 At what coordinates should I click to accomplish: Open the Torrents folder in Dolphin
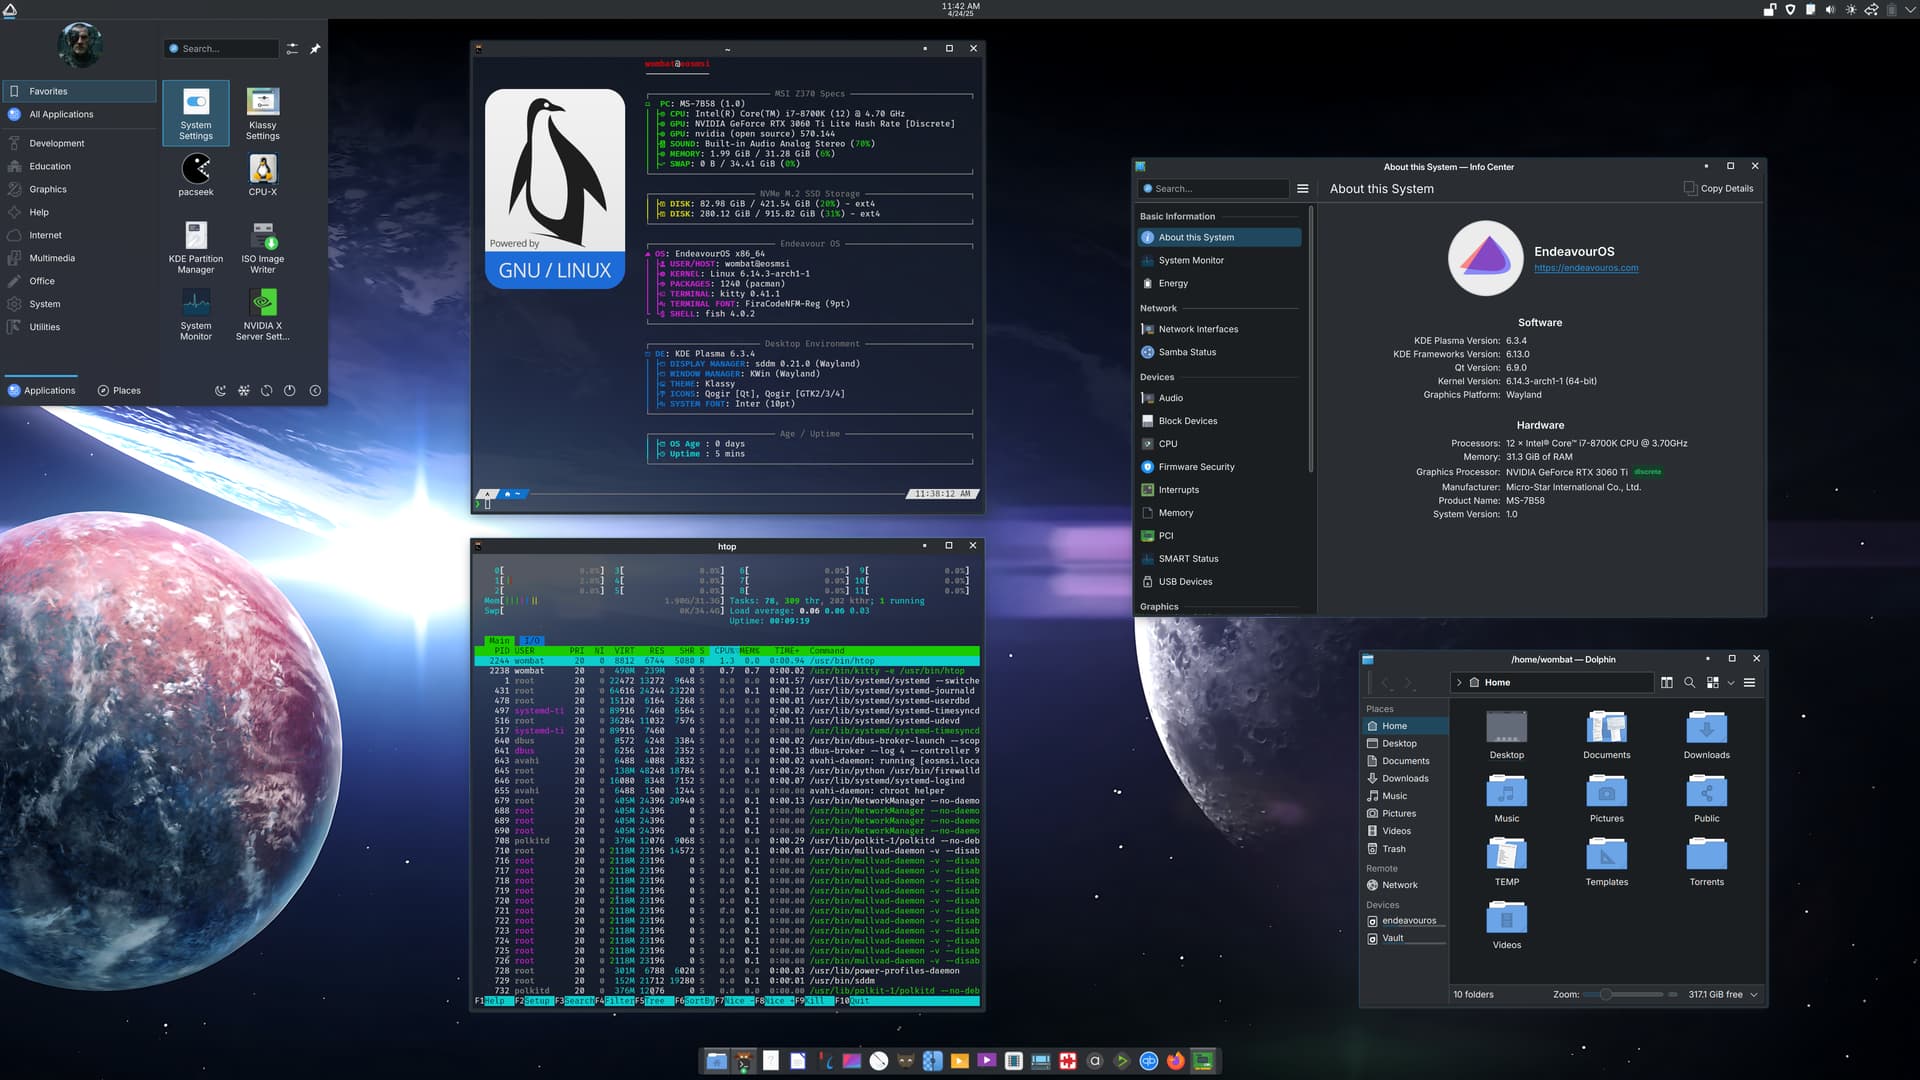[1707, 862]
